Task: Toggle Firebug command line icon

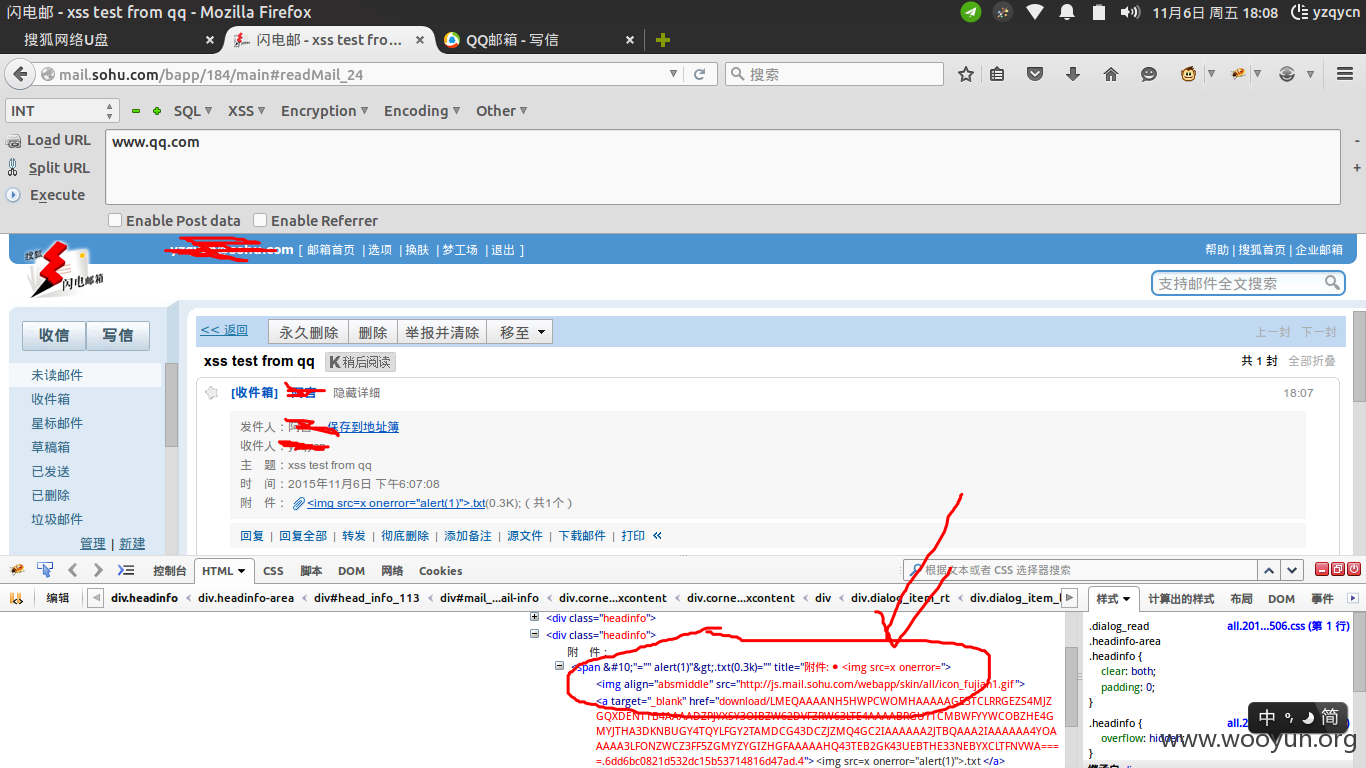Action: coord(125,570)
